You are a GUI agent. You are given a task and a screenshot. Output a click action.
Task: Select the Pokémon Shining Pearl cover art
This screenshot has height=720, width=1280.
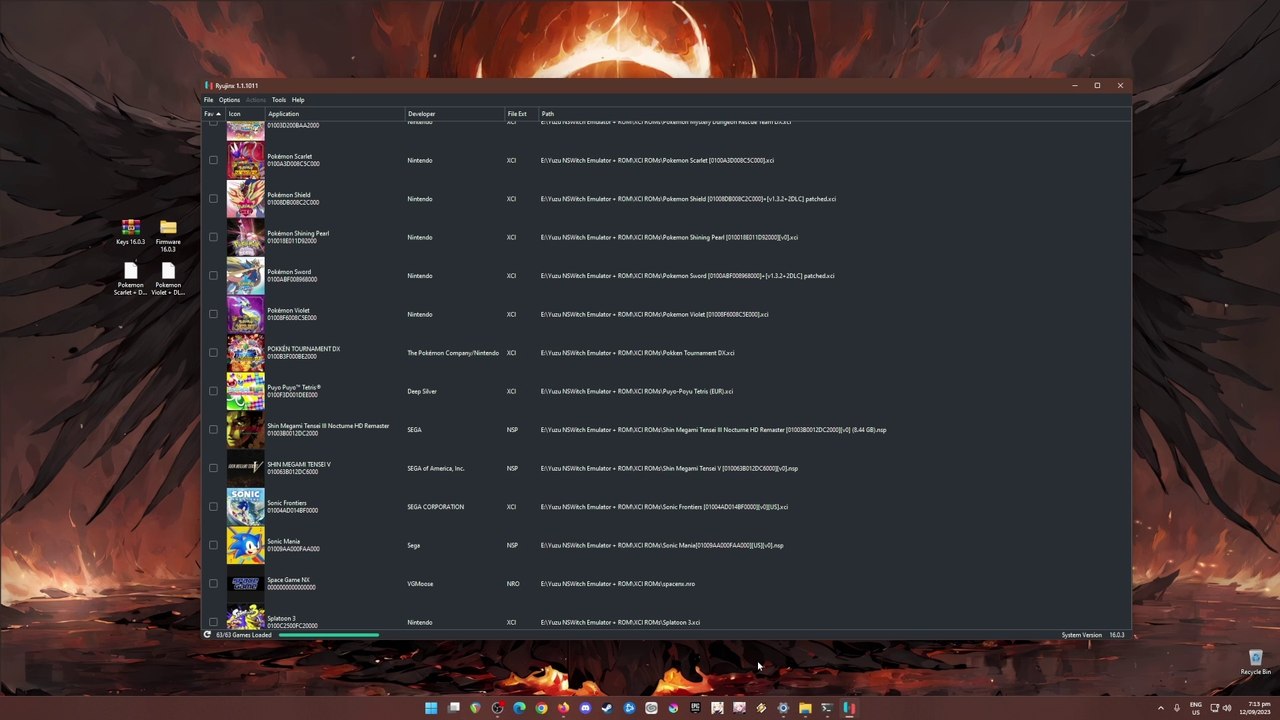pos(245,237)
